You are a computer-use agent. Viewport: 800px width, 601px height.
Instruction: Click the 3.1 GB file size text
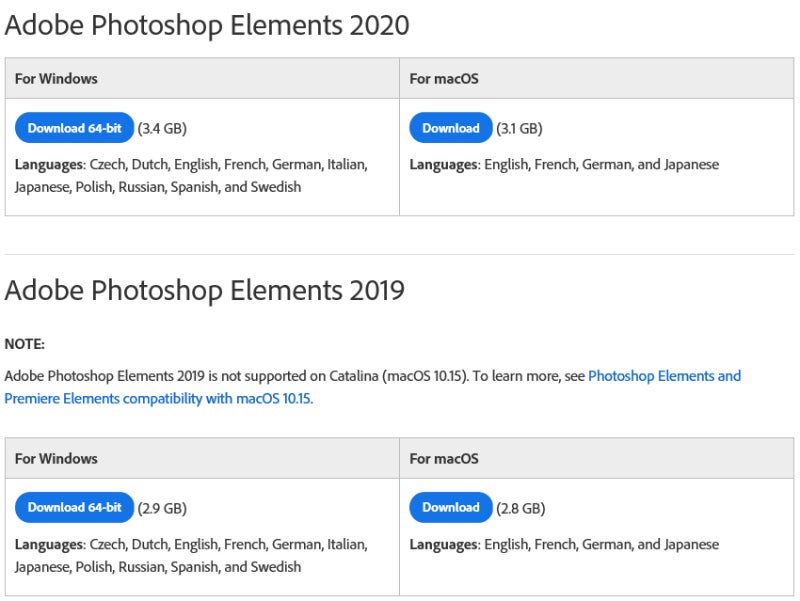pyautogui.click(x=520, y=128)
